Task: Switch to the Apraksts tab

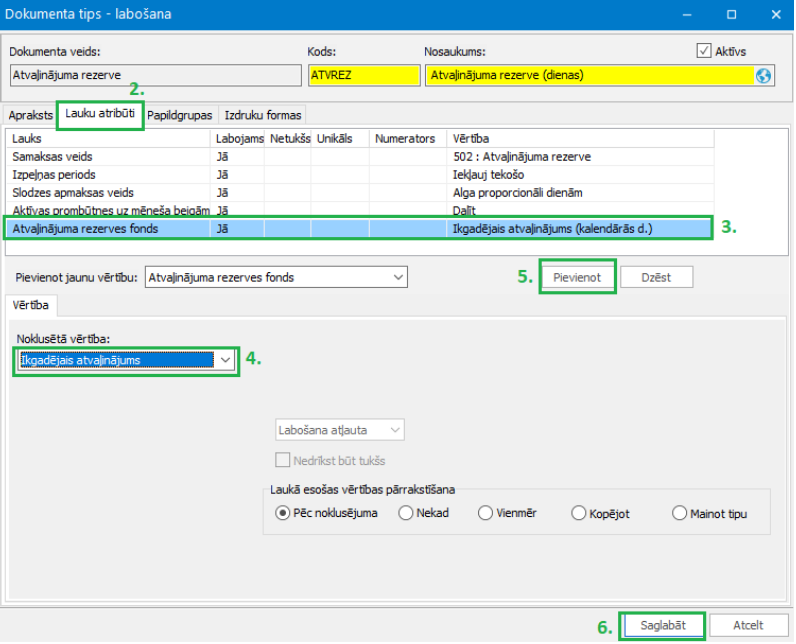Action: click(30, 115)
